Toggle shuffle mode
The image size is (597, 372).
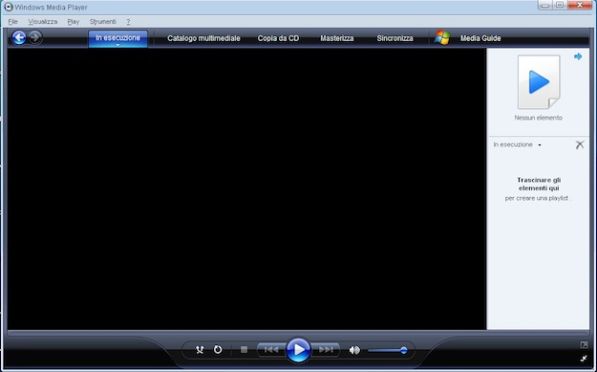[x=200, y=350]
